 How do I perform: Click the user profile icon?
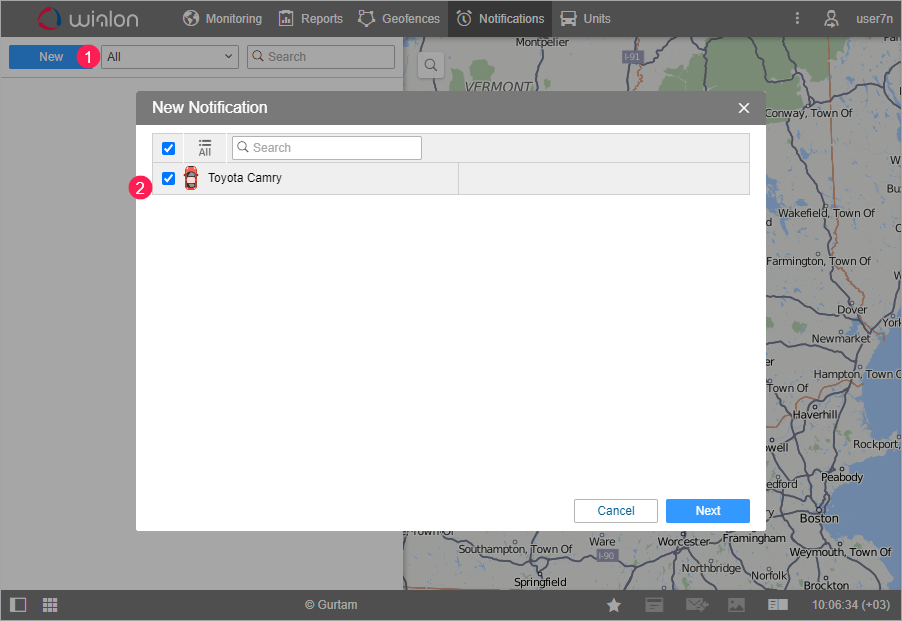pyautogui.click(x=831, y=18)
